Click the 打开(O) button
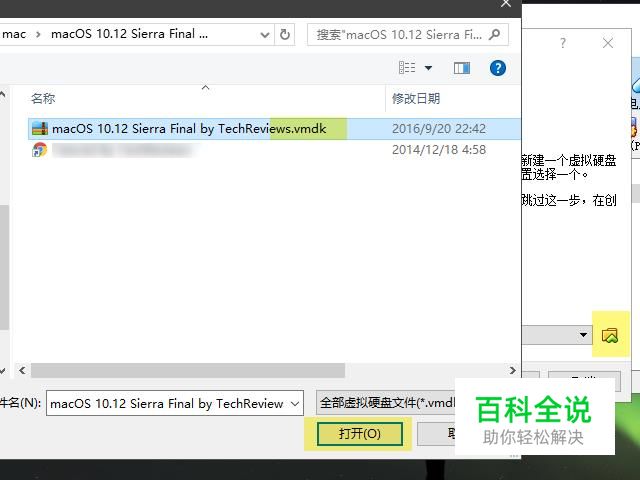 pyautogui.click(x=360, y=433)
